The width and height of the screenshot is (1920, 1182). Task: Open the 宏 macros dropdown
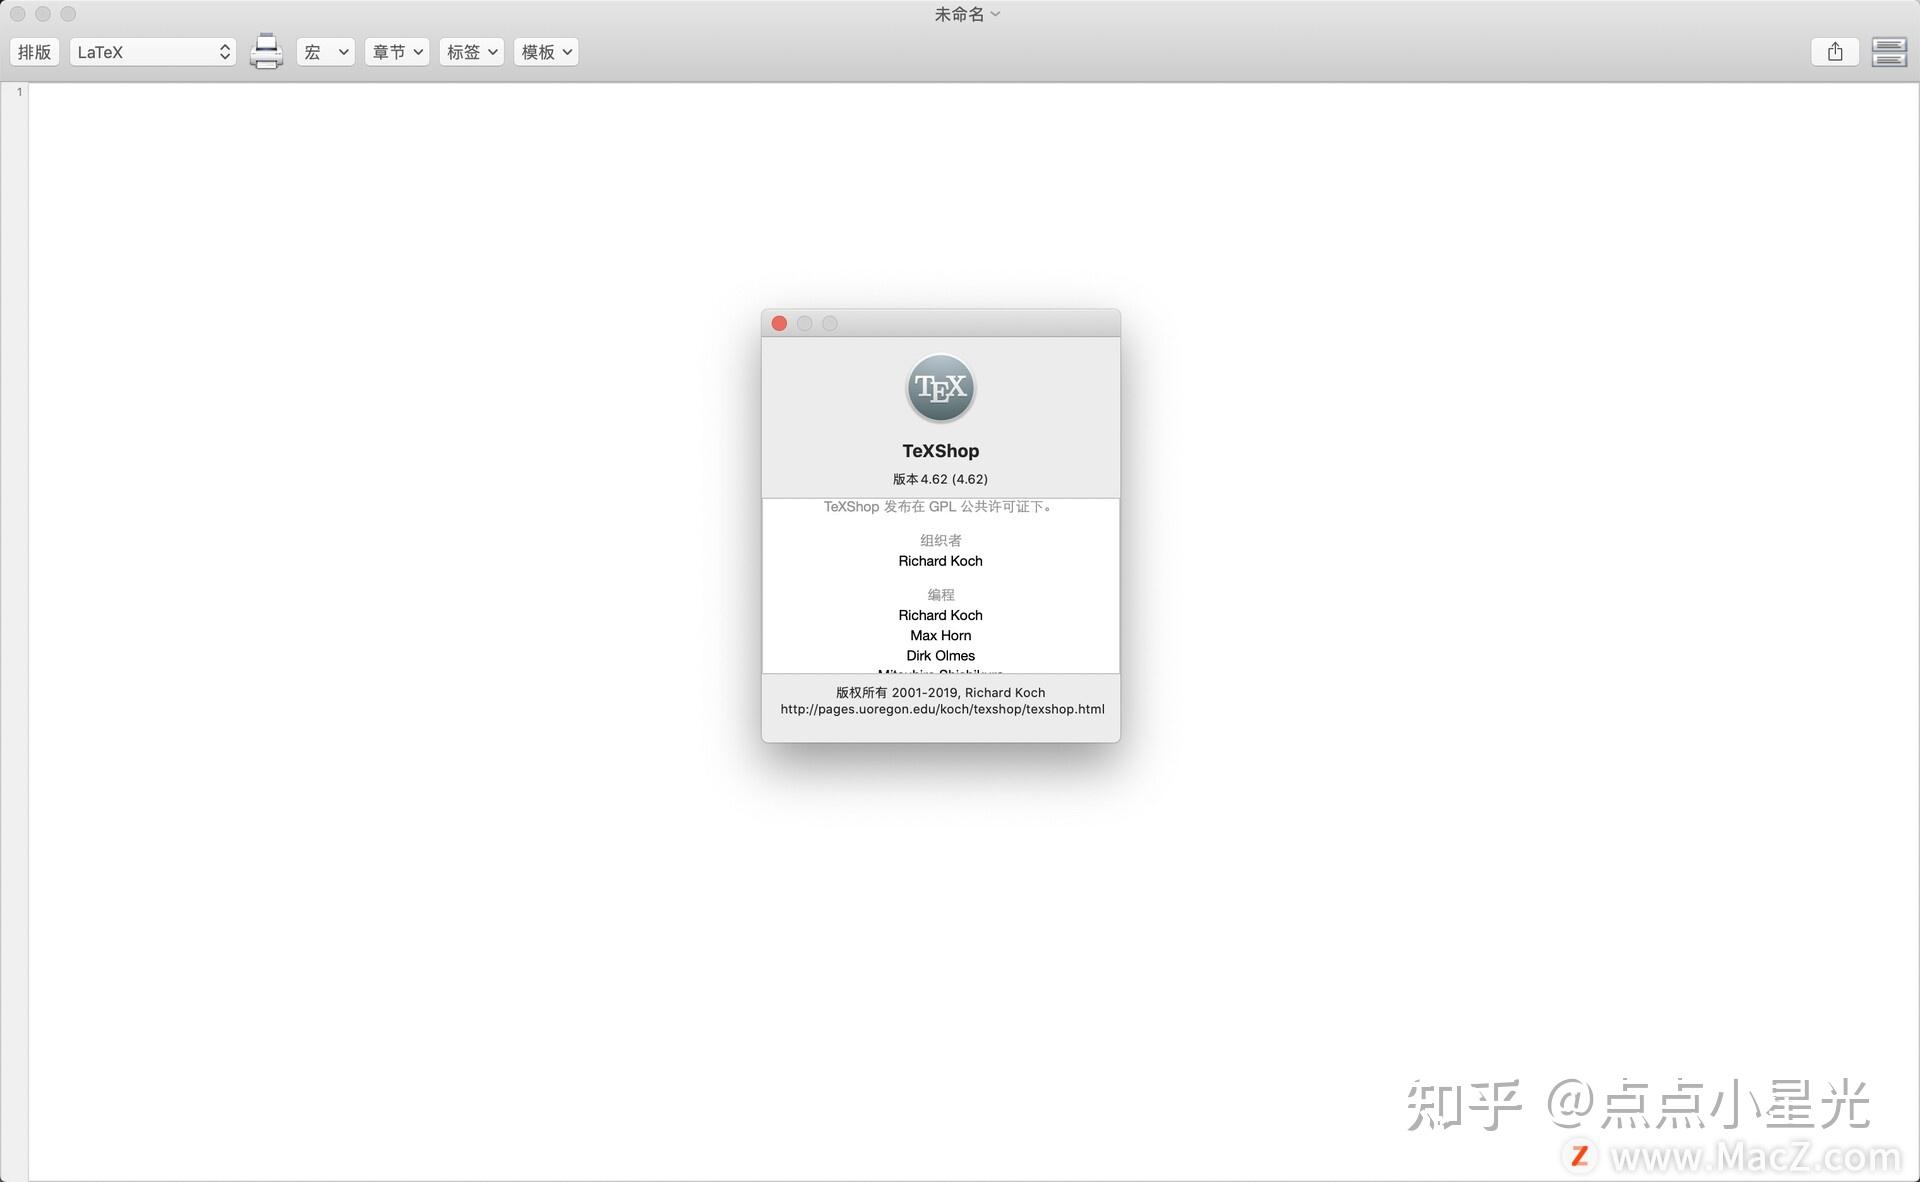[x=325, y=51]
